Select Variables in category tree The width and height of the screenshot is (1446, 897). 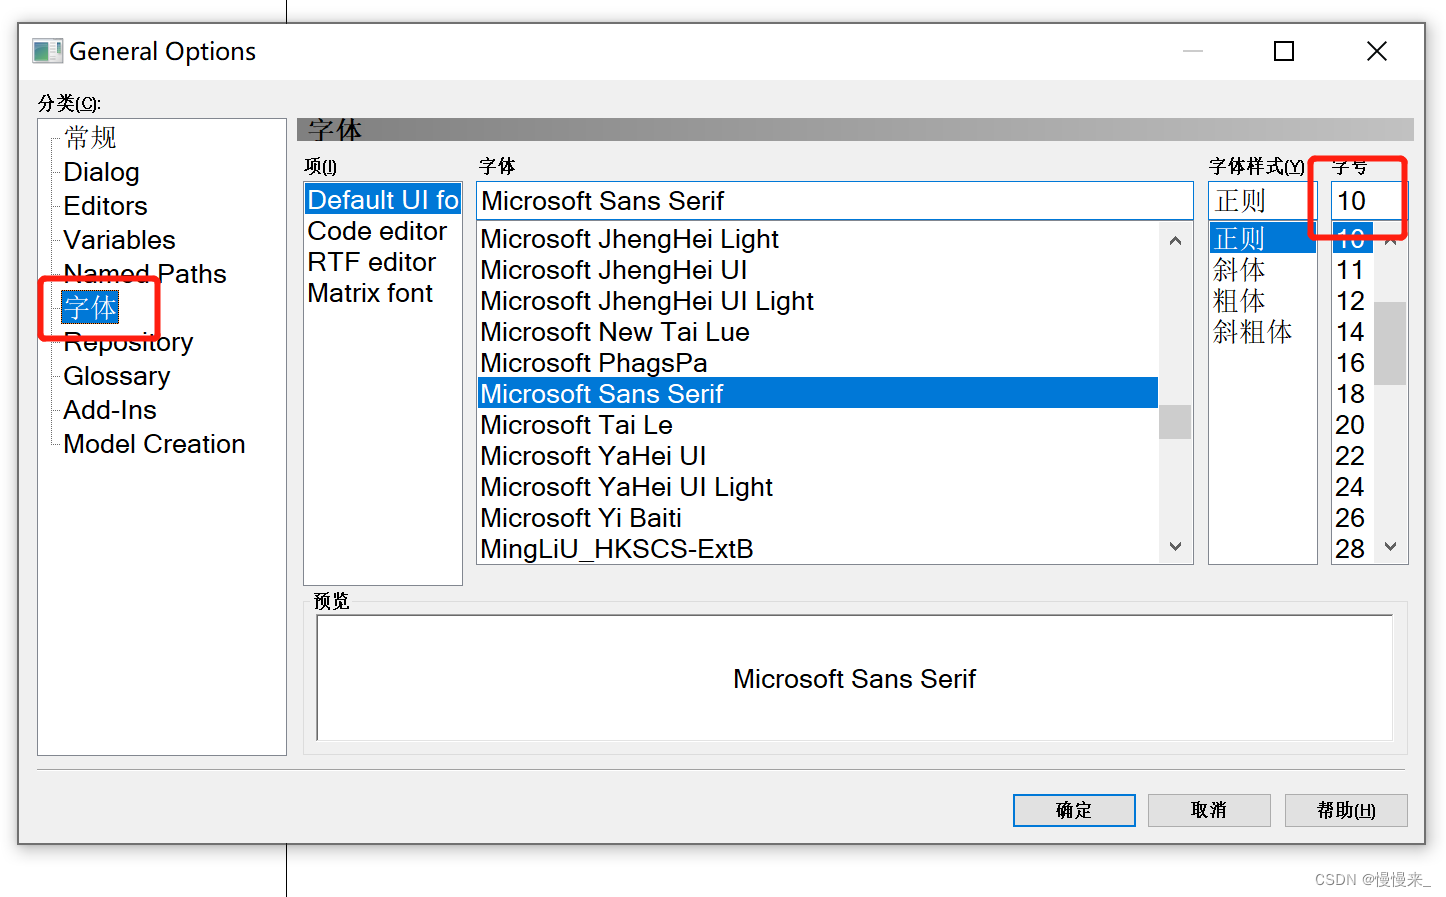(x=119, y=240)
